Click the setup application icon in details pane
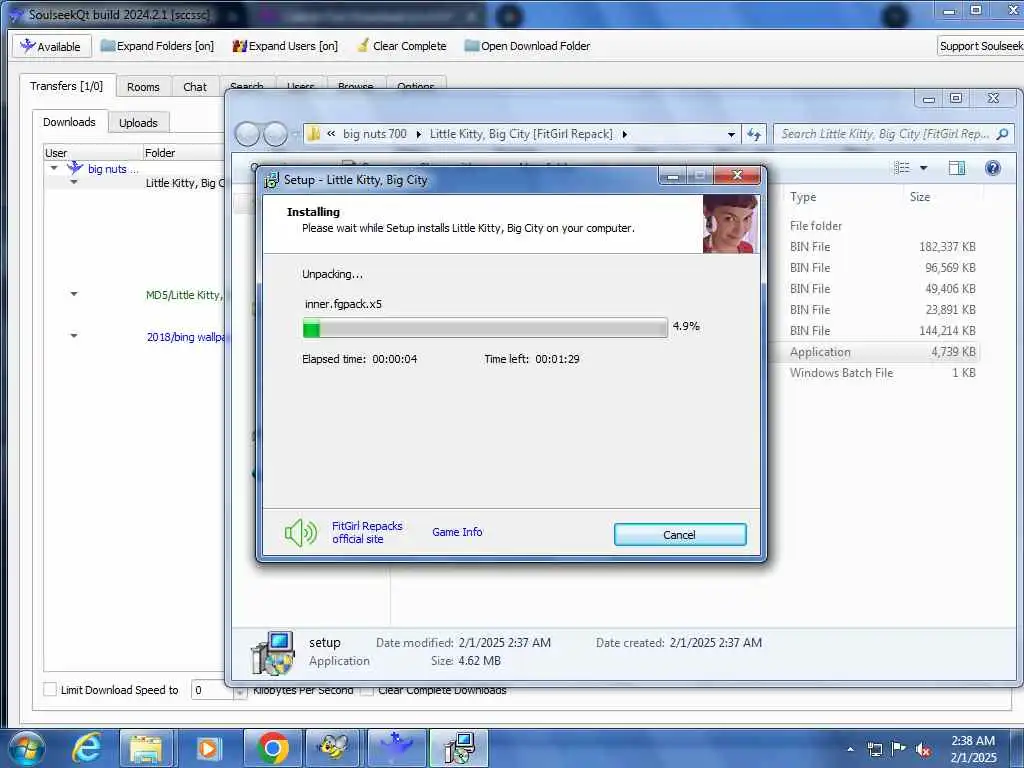Image resolution: width=1024 pixels, height=768 pixels. [x=273, y=652]
